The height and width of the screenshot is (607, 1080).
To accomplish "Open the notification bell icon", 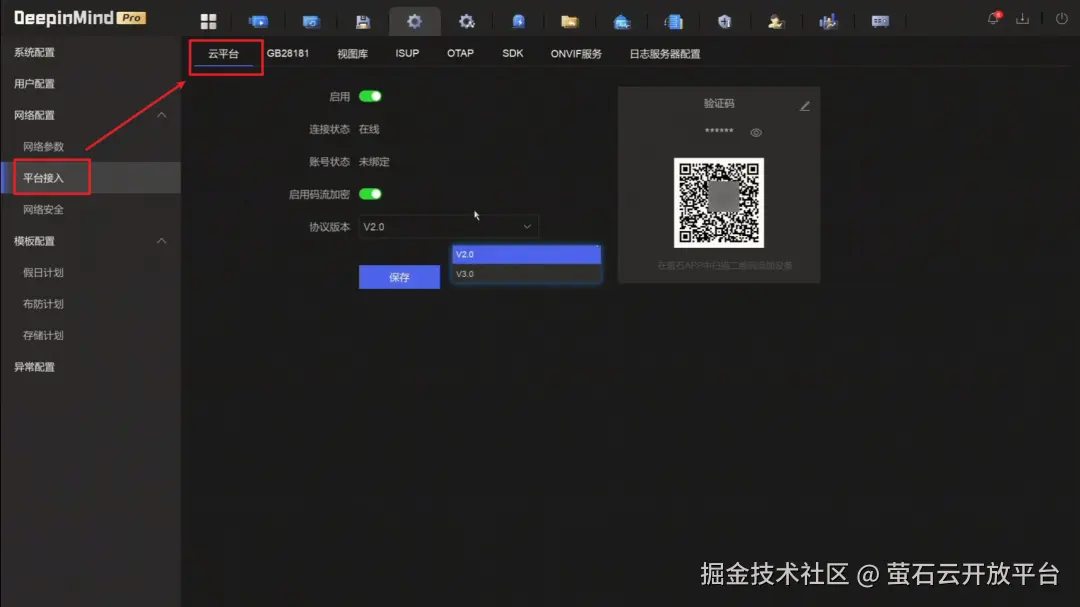I will [993, 17].
